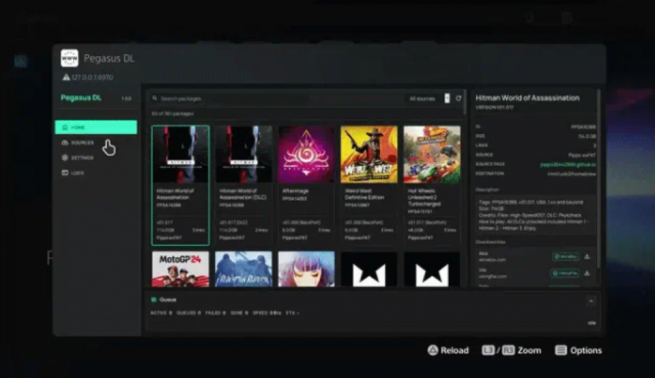Select the MotoGP 24 cover thumbnail
655x378 pixels.
pos(180,269)
